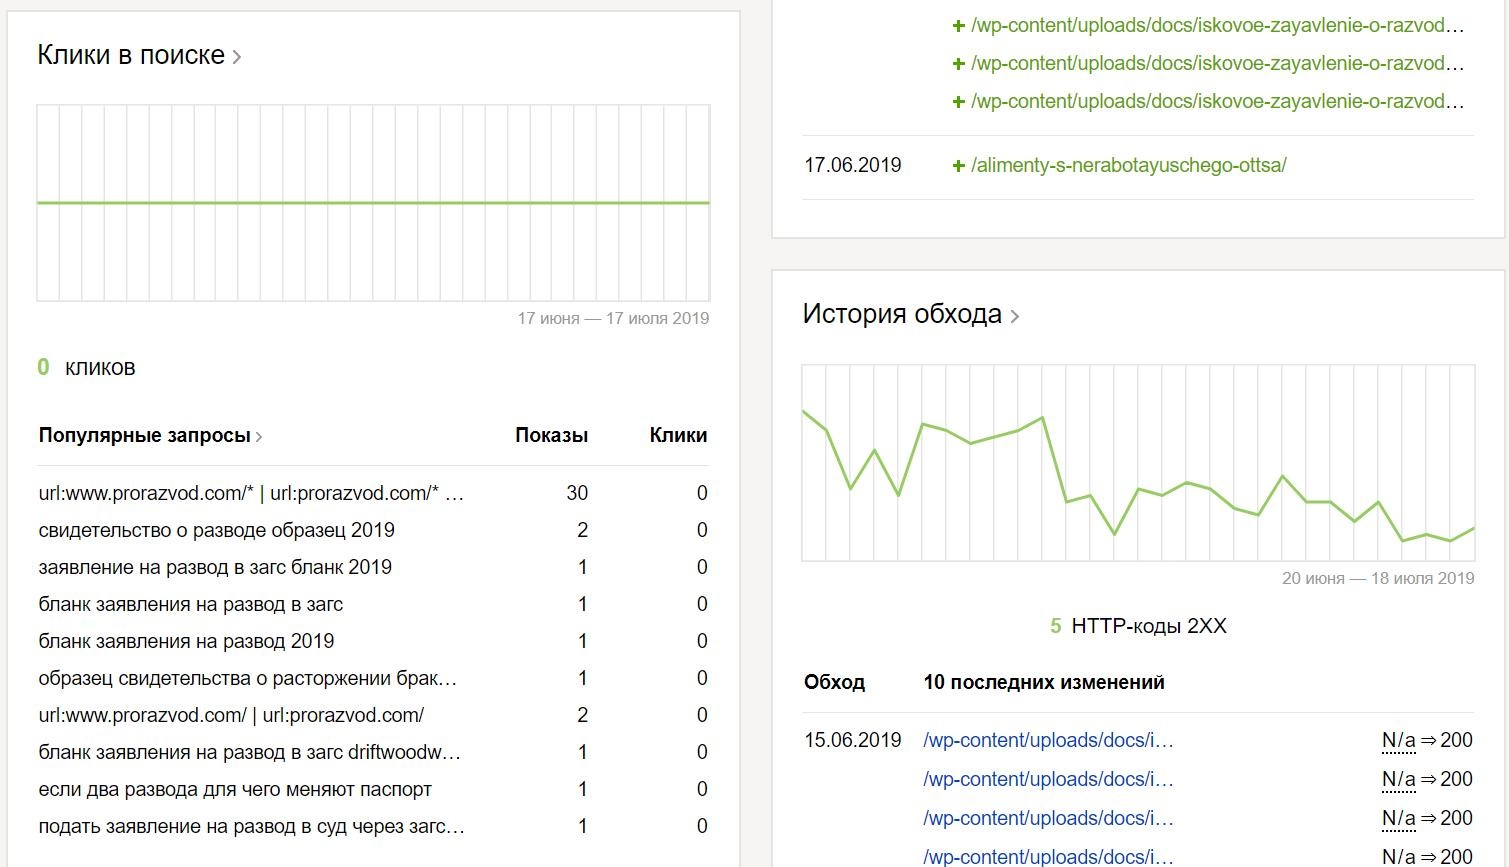This screenshot has width=1509, height=867.
Task: Open the crawl link dated 15.06.2019
Action: (1048, 741)
